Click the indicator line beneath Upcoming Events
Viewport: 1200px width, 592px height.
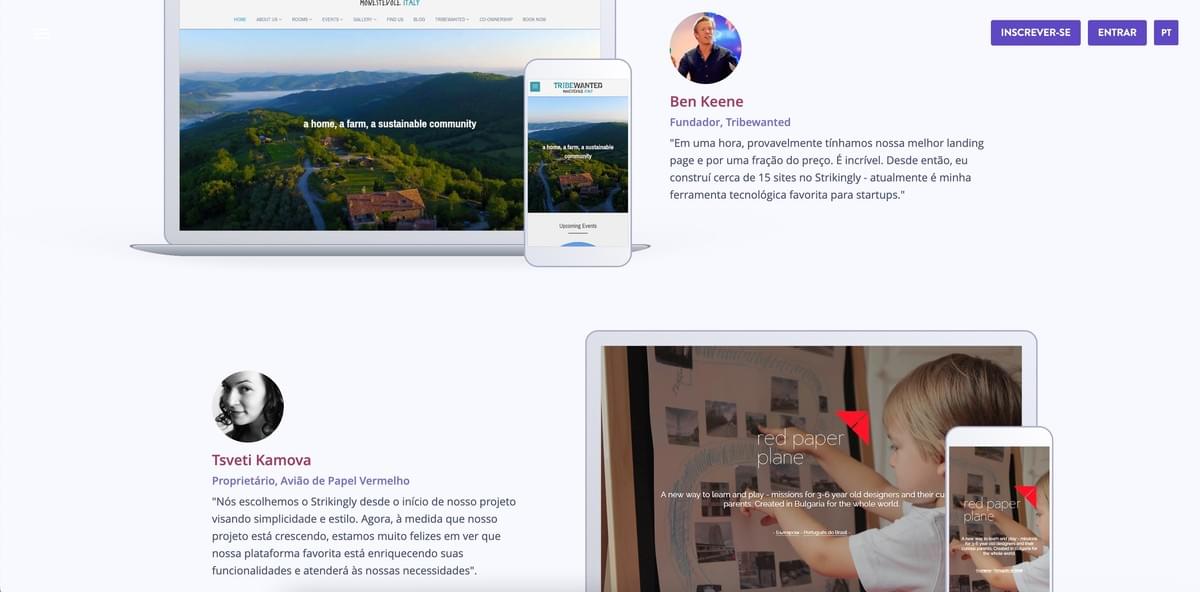click(x=578, y=232)
